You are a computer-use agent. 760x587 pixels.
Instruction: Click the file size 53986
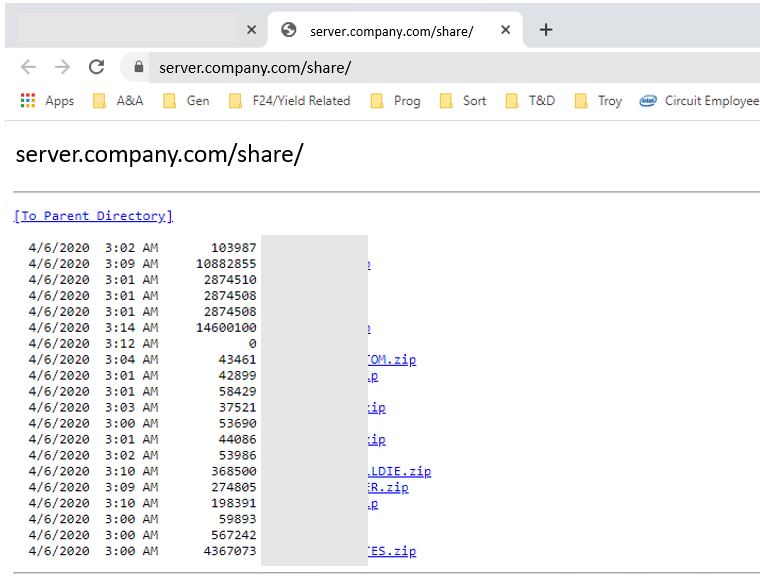point(238,455)
